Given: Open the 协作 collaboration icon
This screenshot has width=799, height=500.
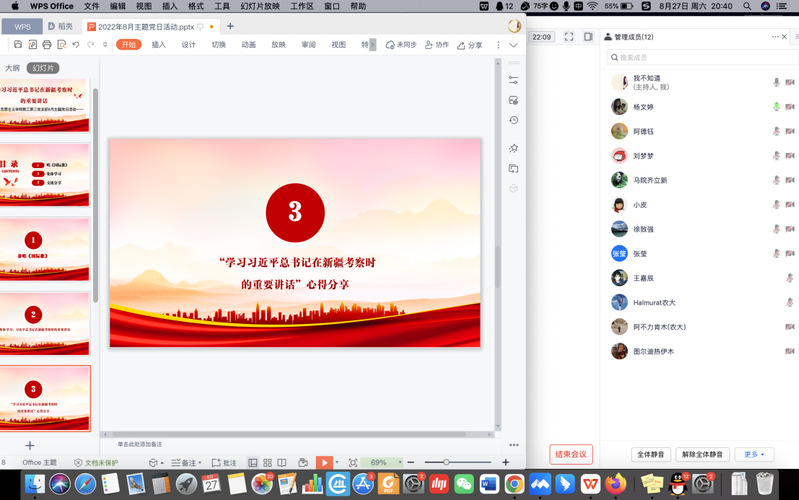Looking at the screenshot, I should (437, 45).
